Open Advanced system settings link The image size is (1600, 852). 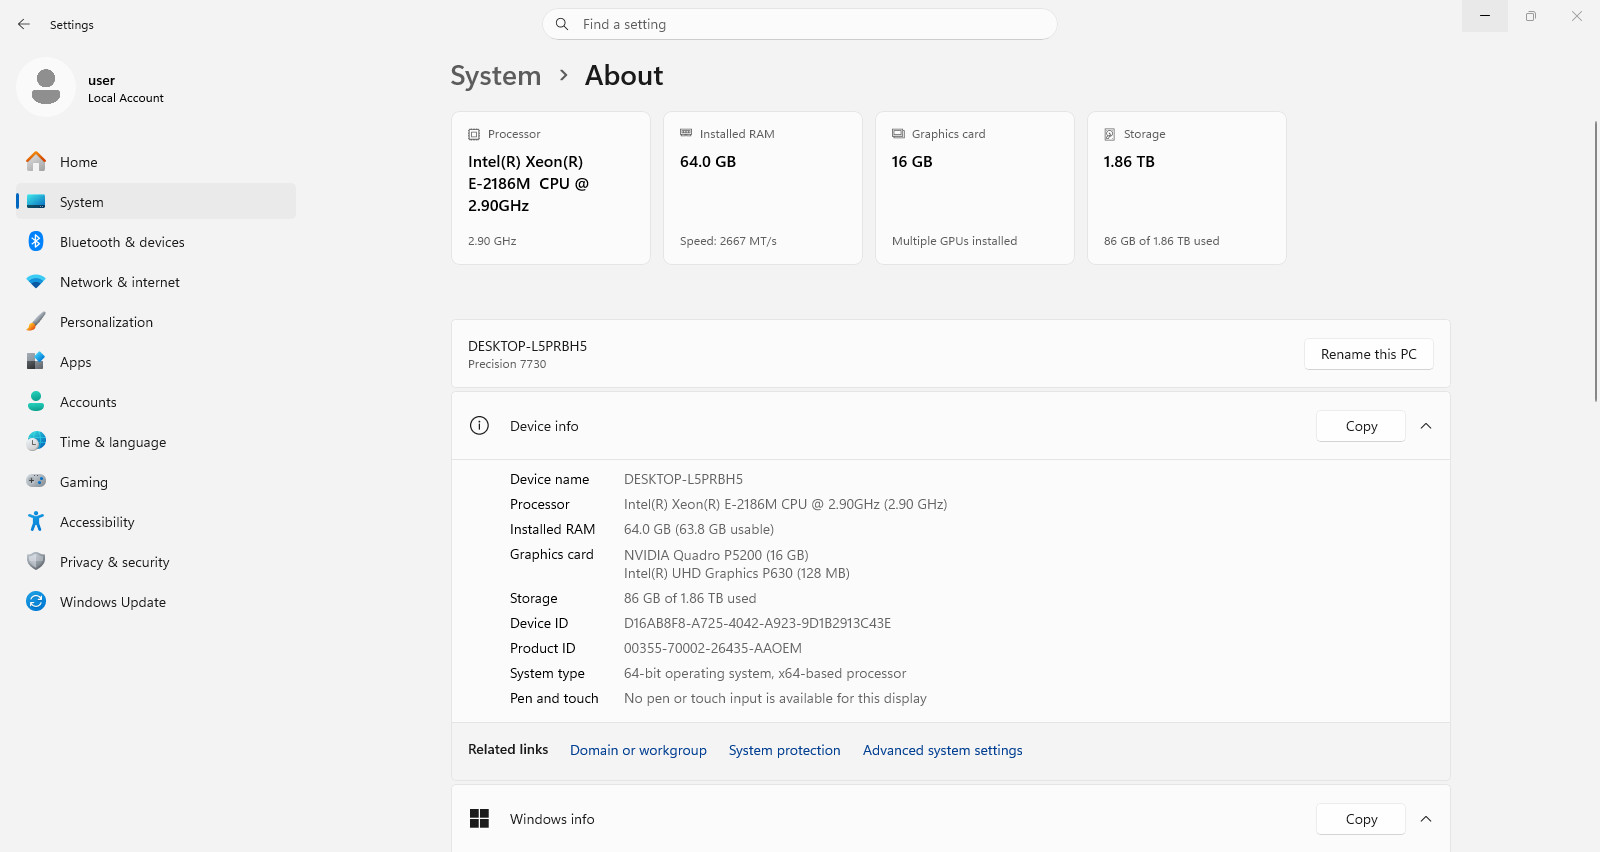942,750
